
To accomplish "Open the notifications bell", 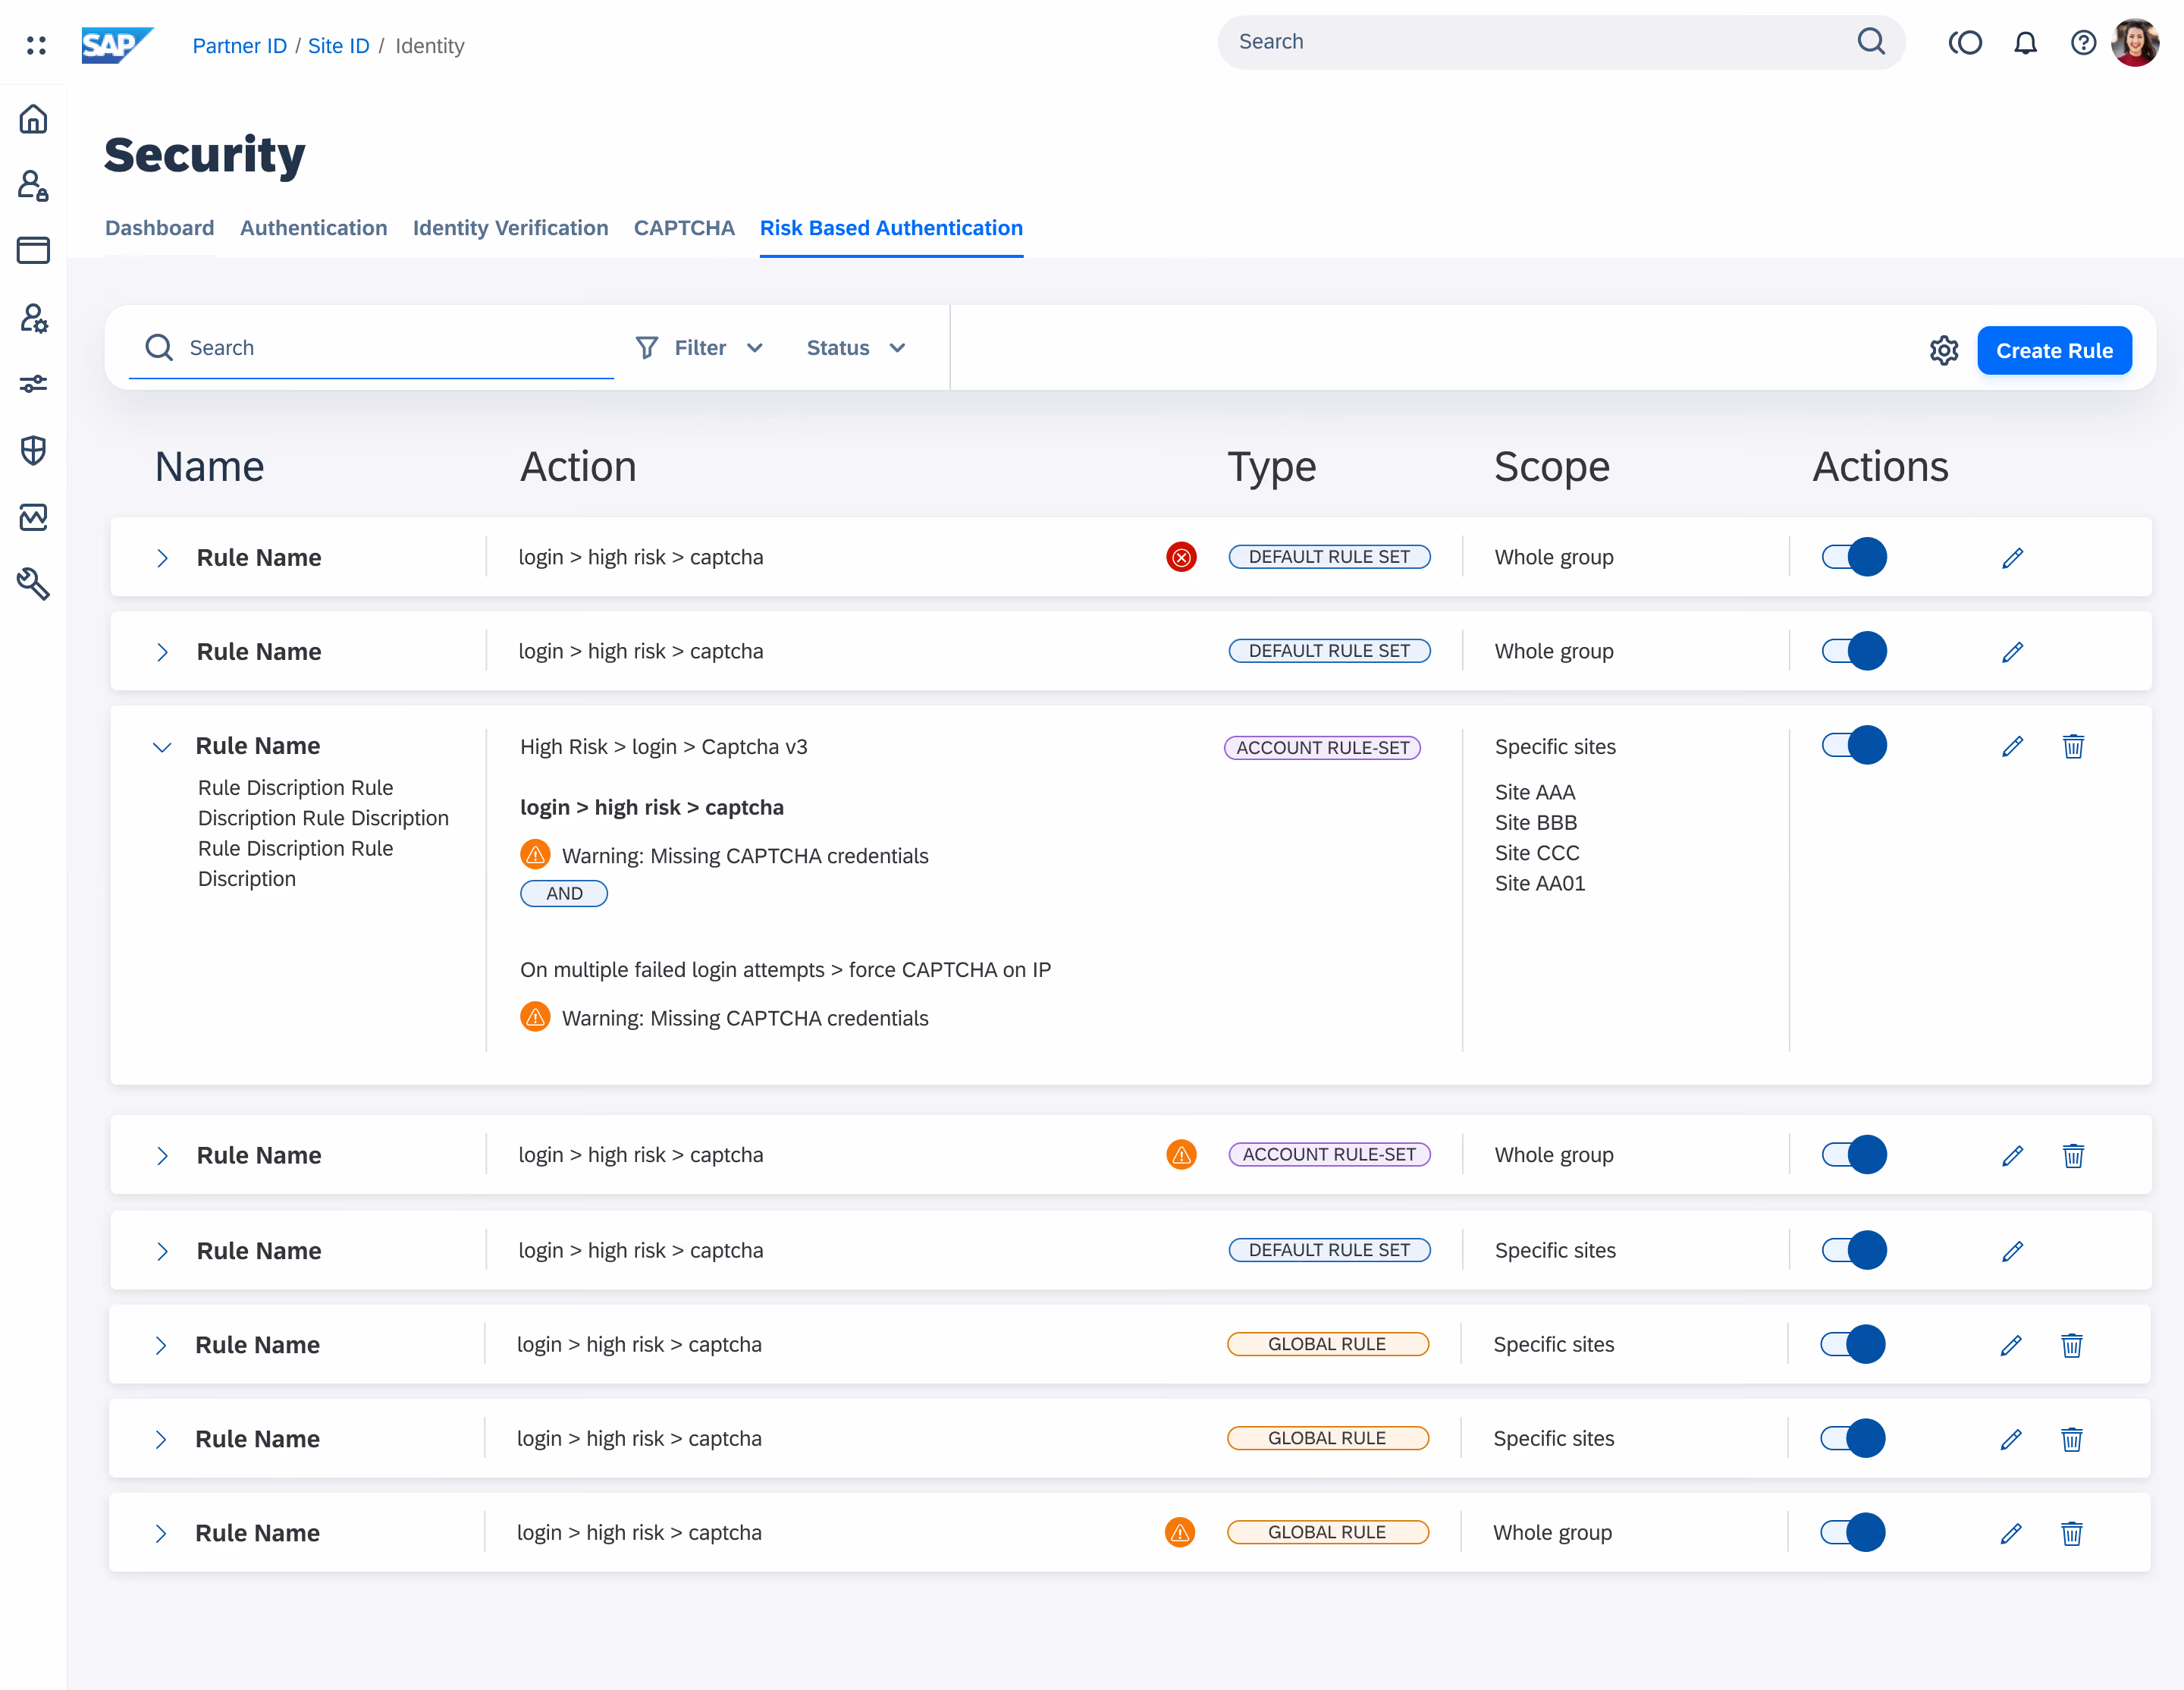I will pos(2025,43).
